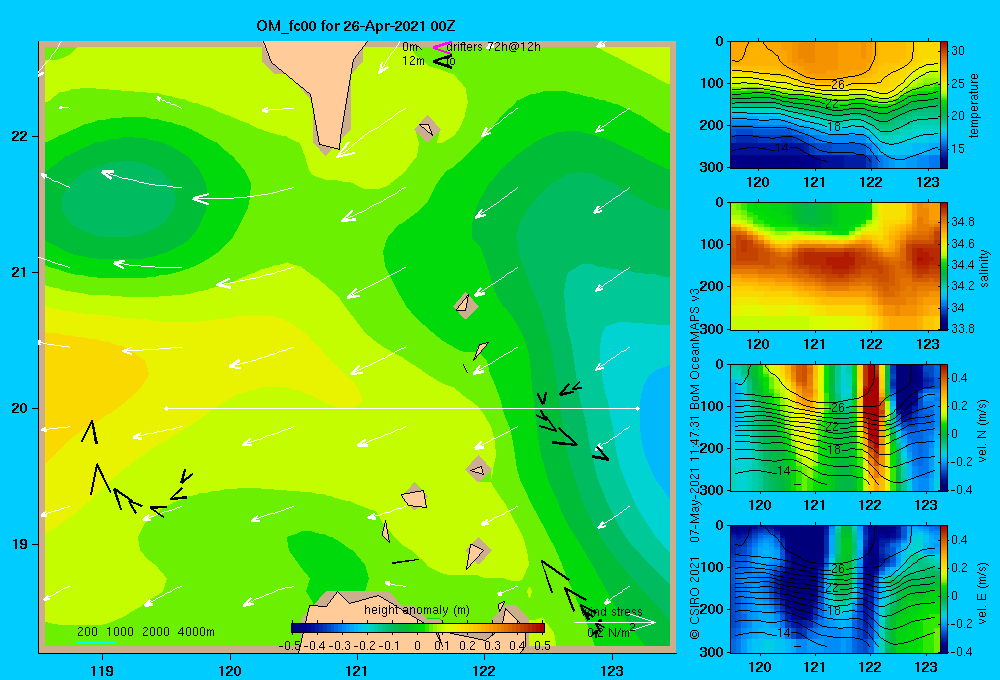This screenshot has width=1000, height=680.
Task: Click the 0.5 tick on height anomaly bar
Action: pos(543,646)
